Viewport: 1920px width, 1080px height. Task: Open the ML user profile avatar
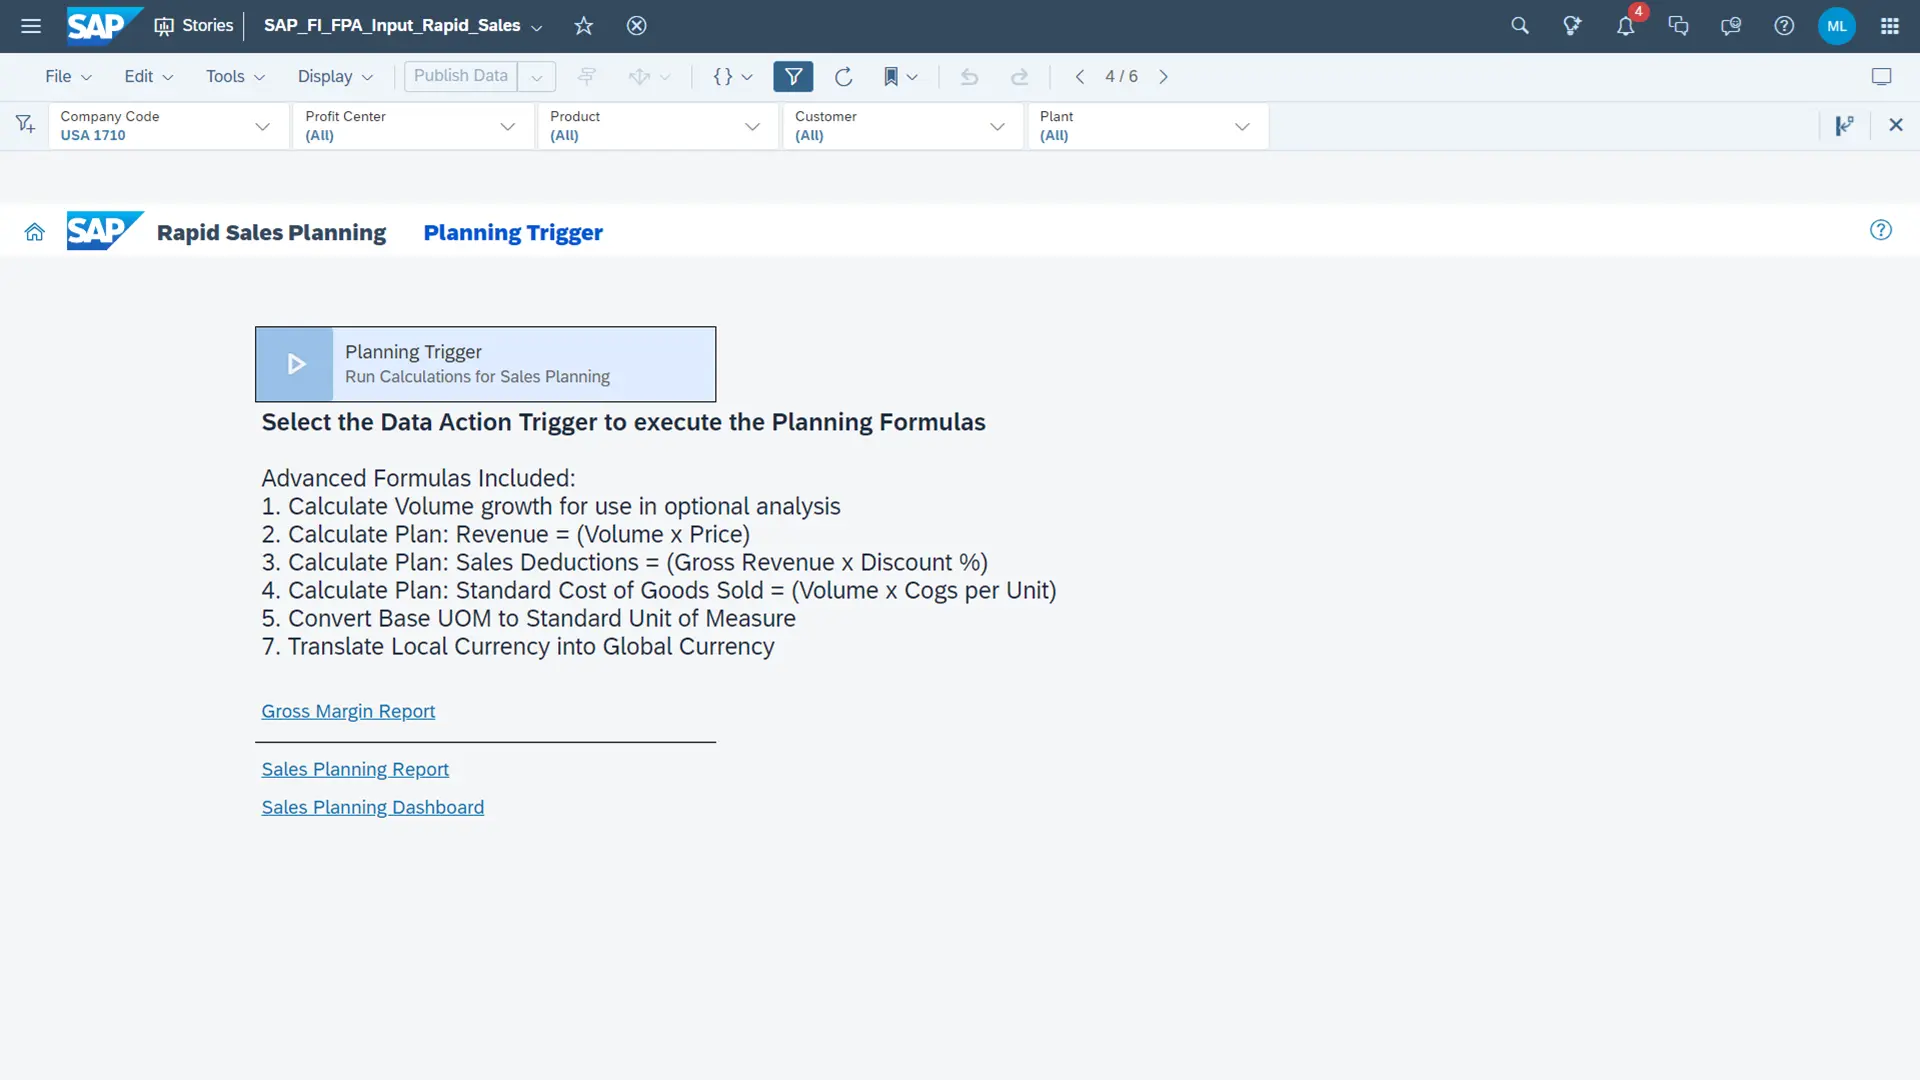[1837, 26]
